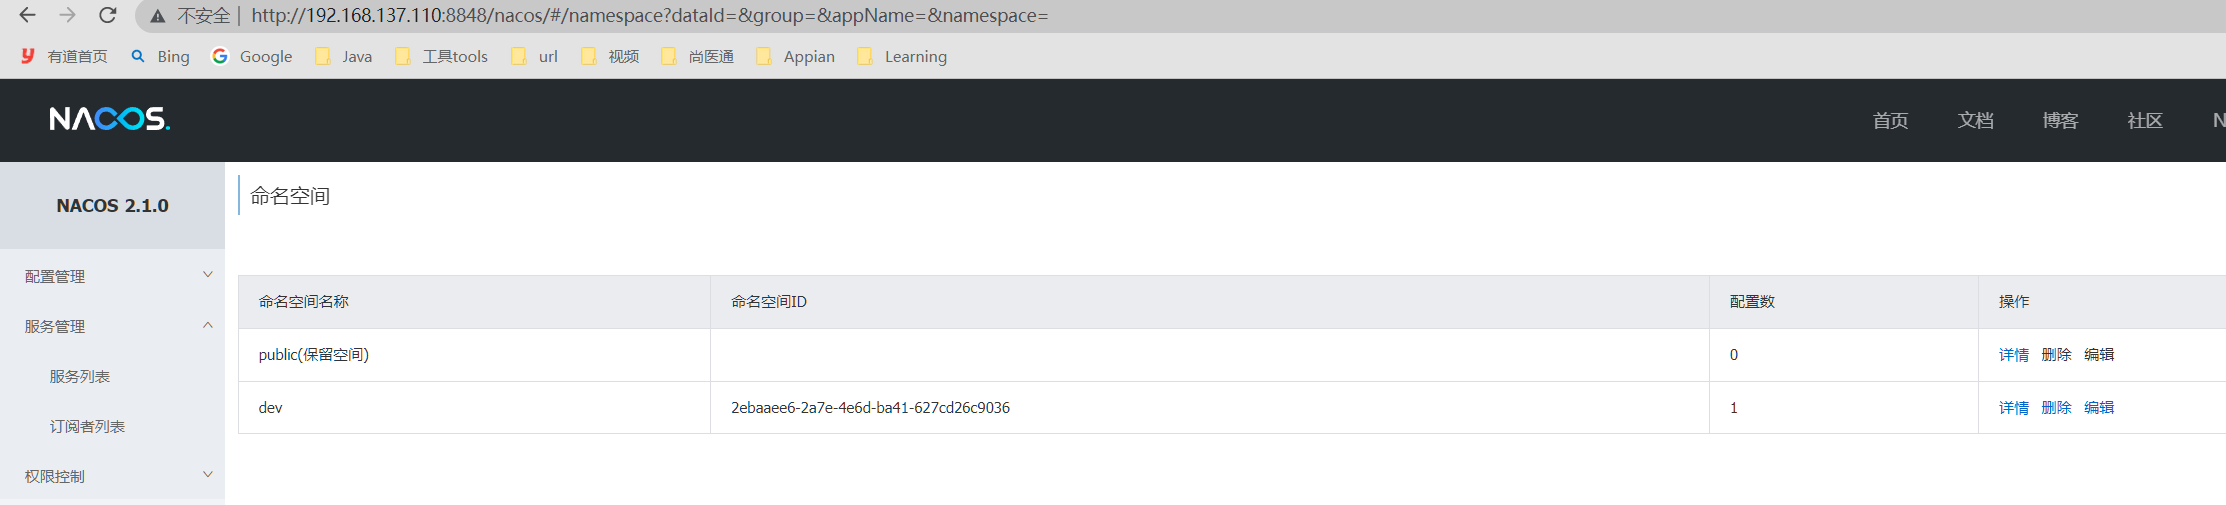The image size is (2226, 505).
Task: Open 服务列表 in the sidebar
Action: click(x=80, y=376)
